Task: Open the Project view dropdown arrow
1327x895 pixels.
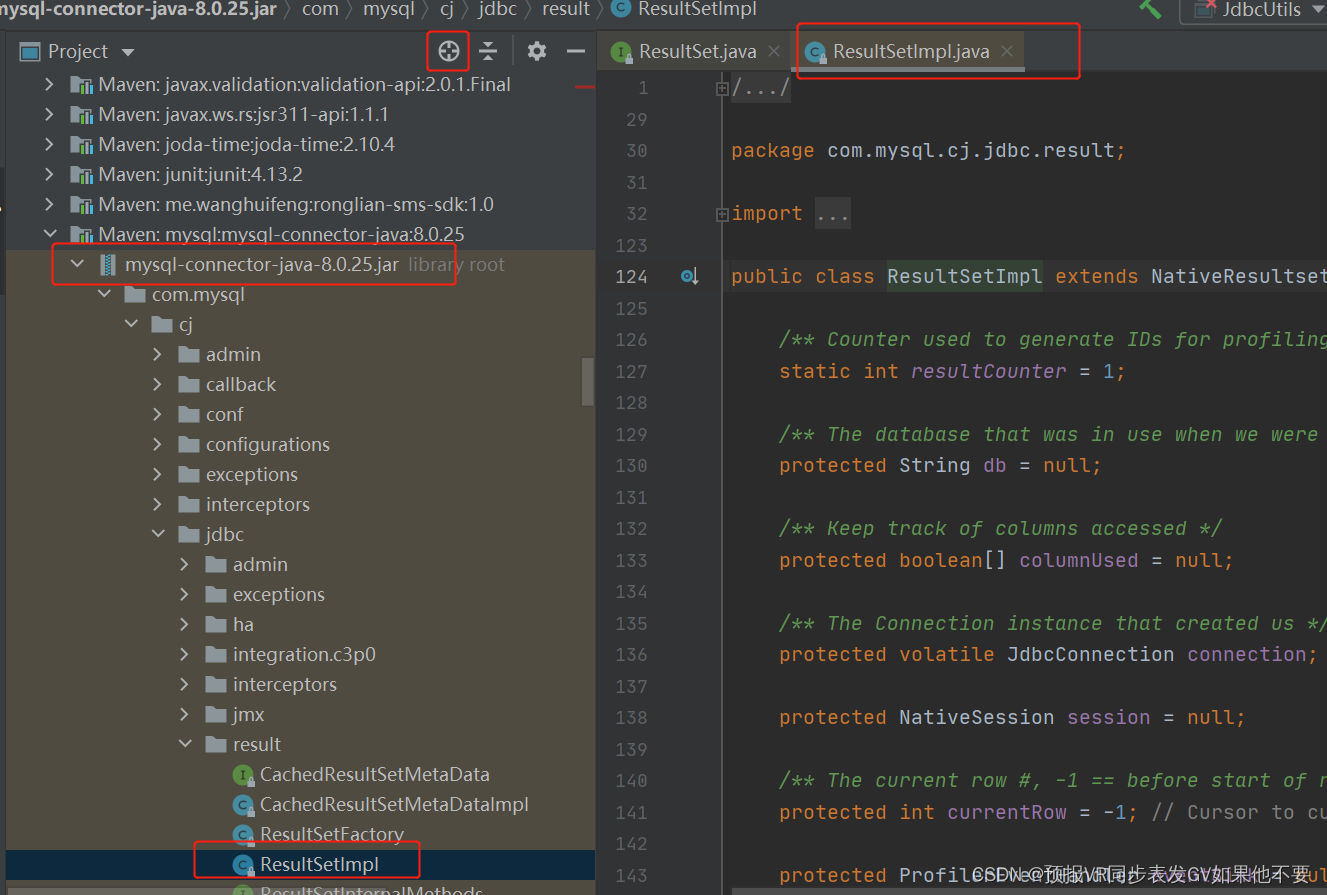Action: click(126, 50)
